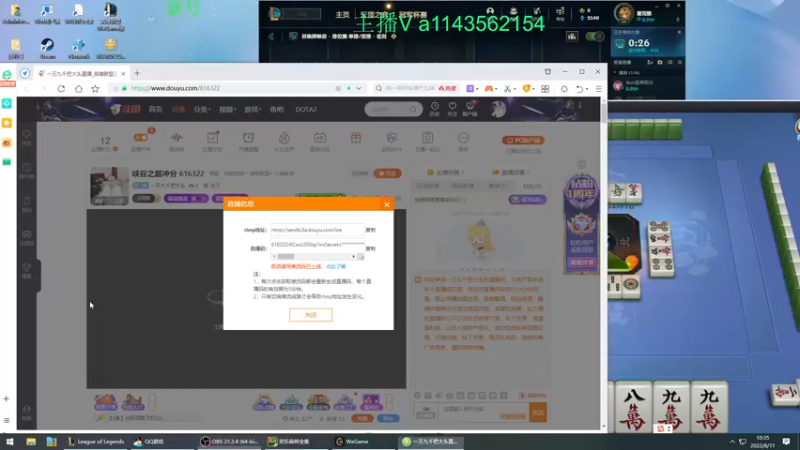This screenshot has height=450, width=800.
Task: Bookmark this page with the star icon
Action: (x=95, y=89)
